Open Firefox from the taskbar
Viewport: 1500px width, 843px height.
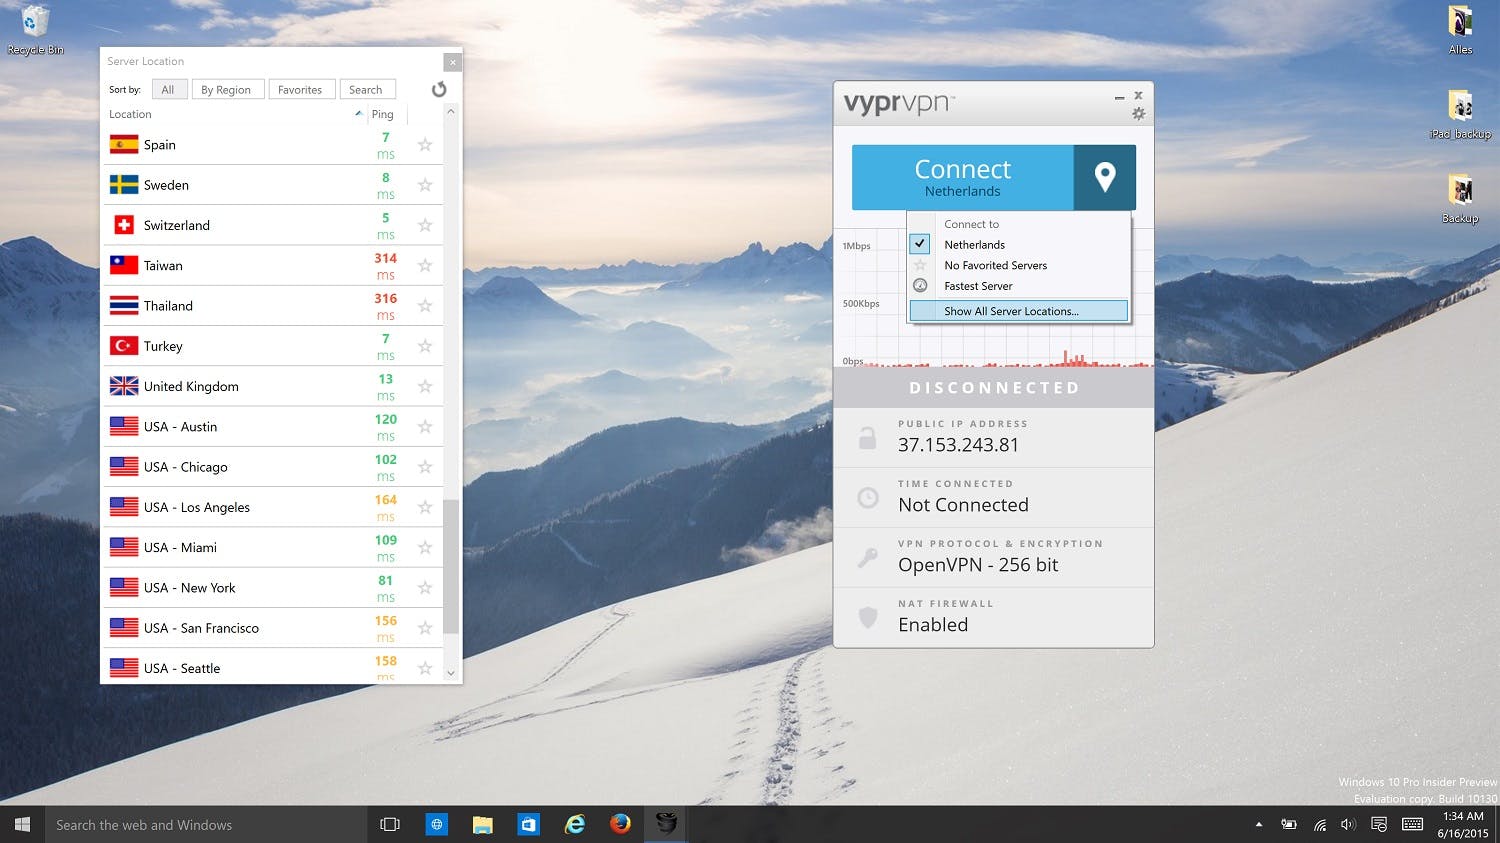621,825
